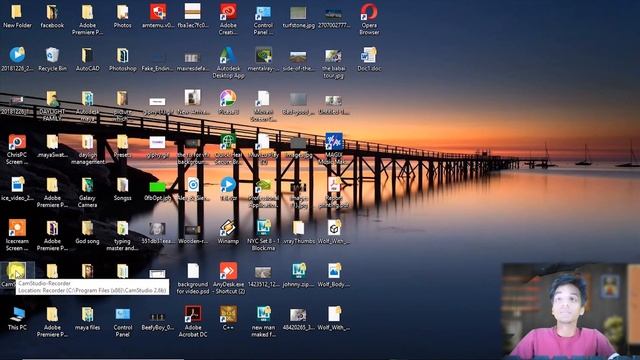
Task: Open johnny.zip archive file
Action: pyautogui.click(x=298, y=275)
